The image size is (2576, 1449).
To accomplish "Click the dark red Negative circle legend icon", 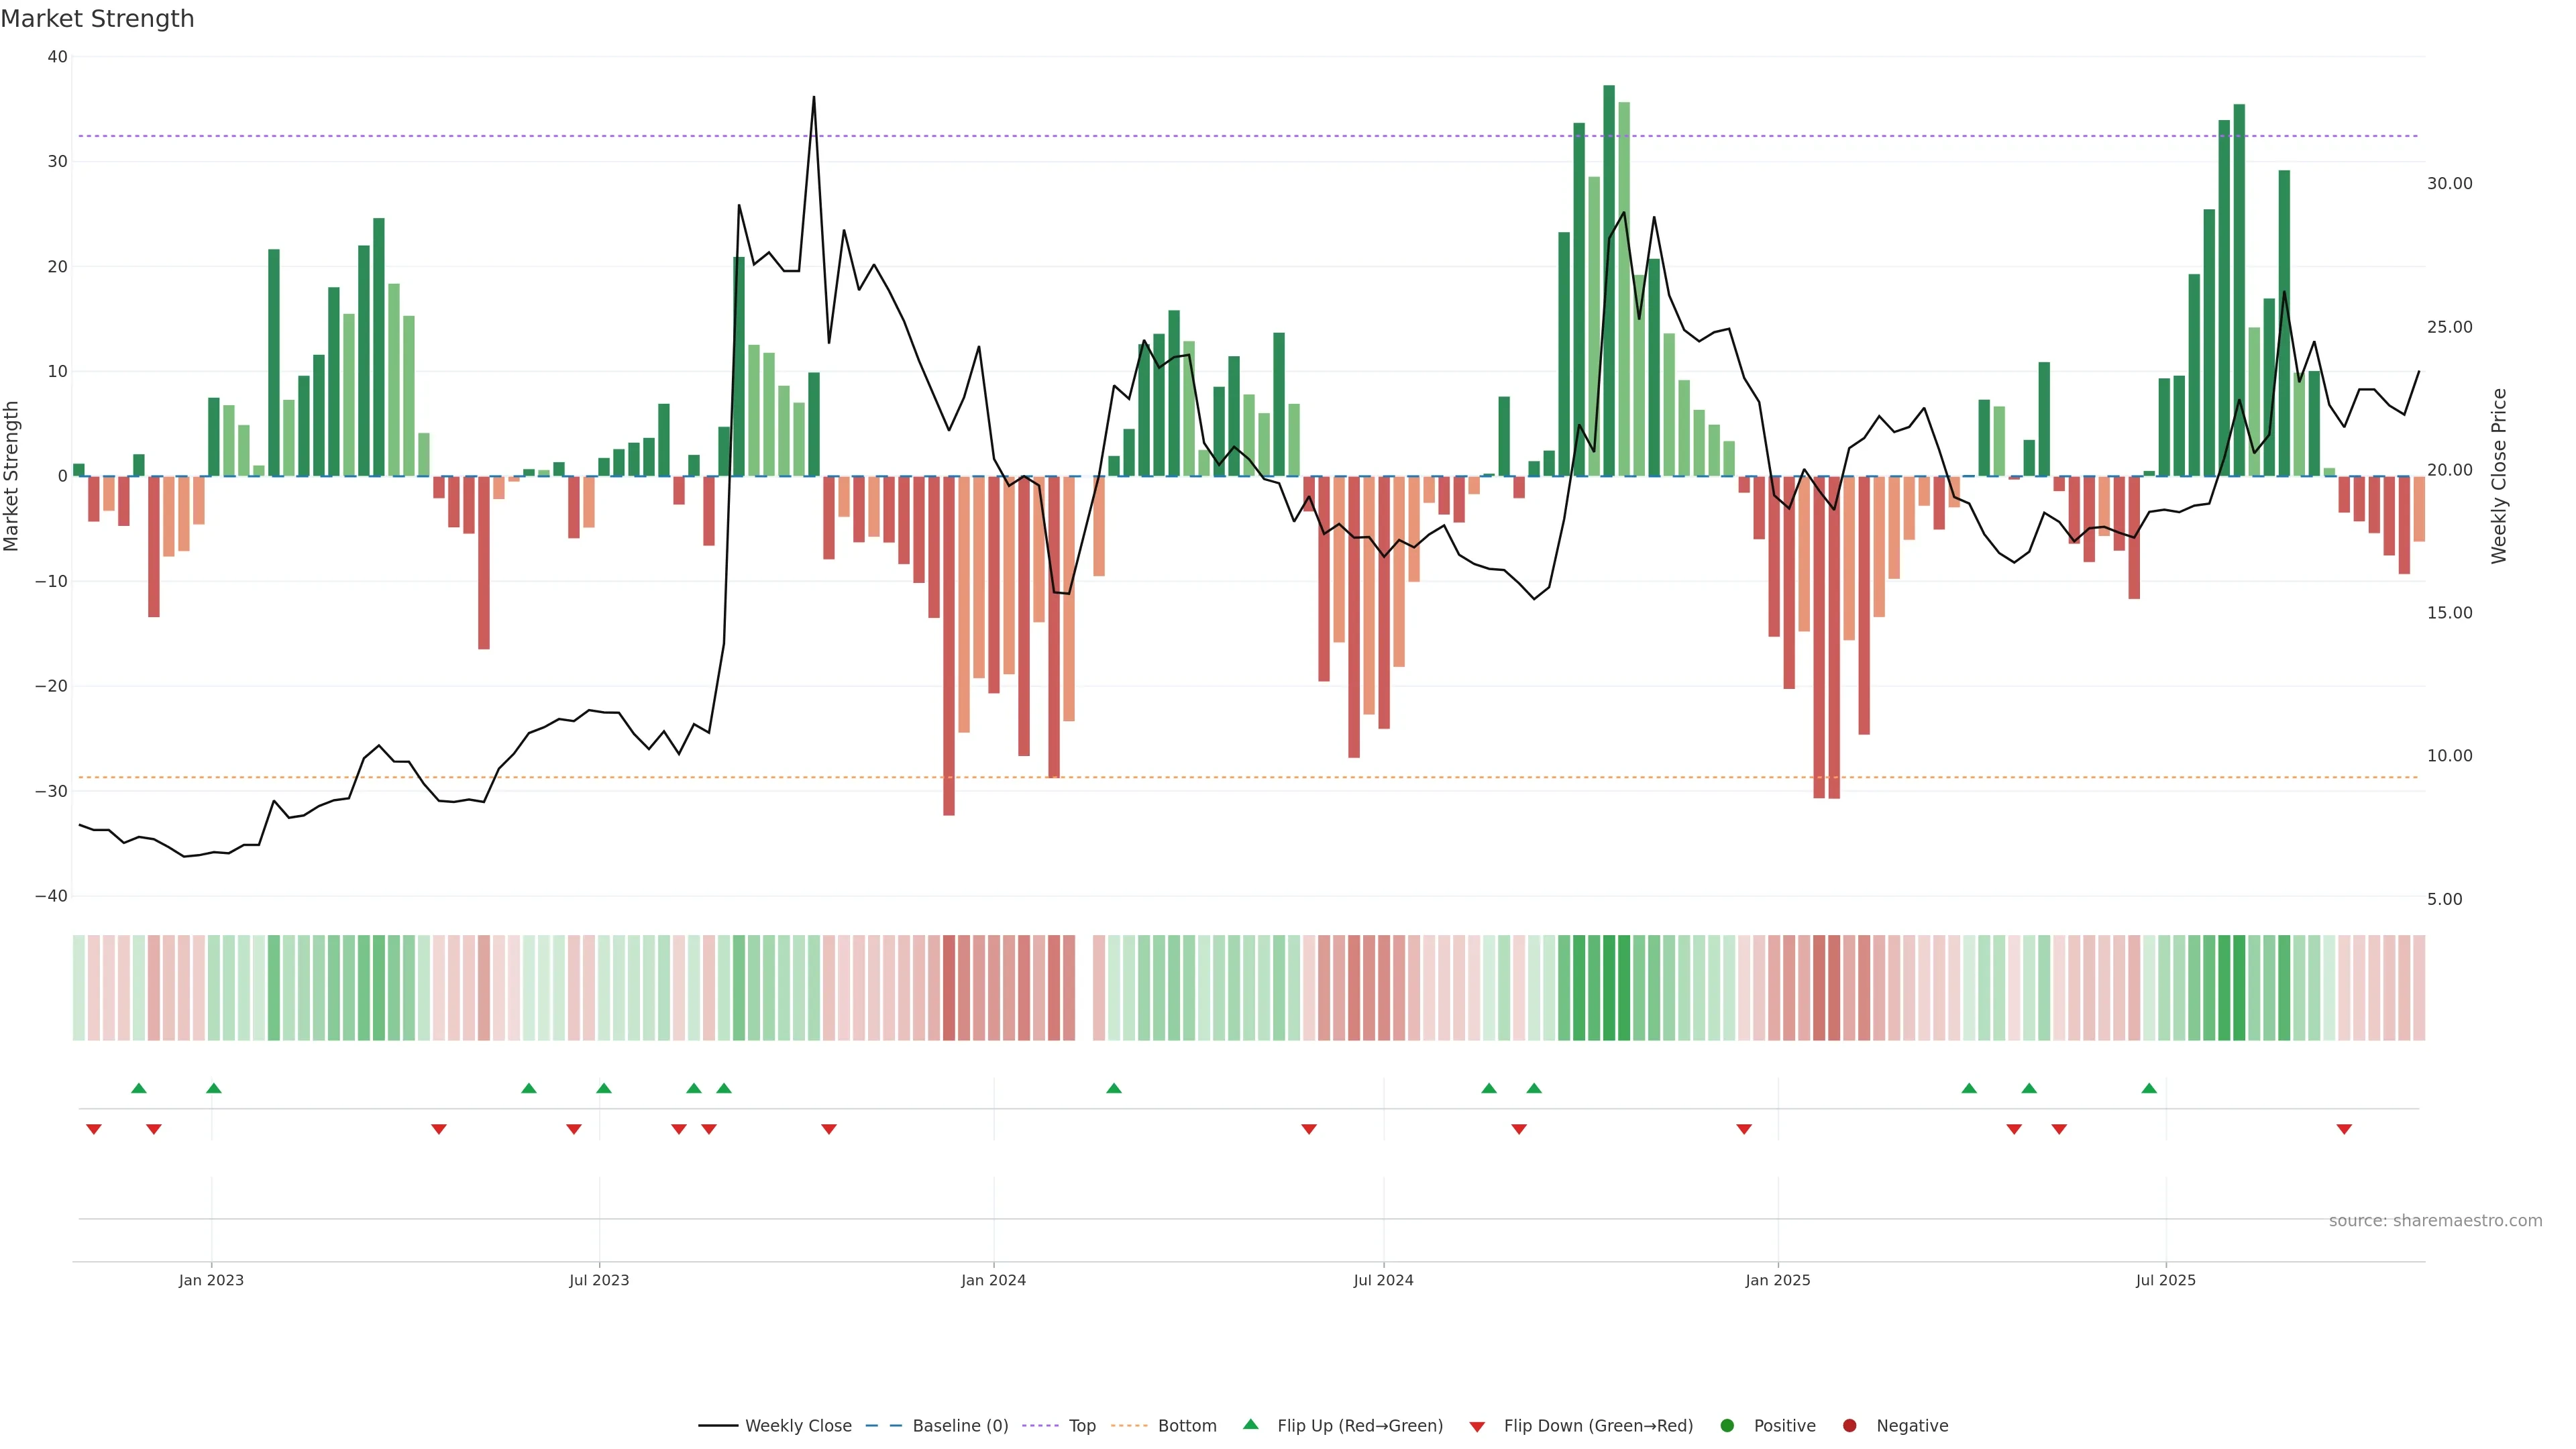I will coord(1849,1425).
